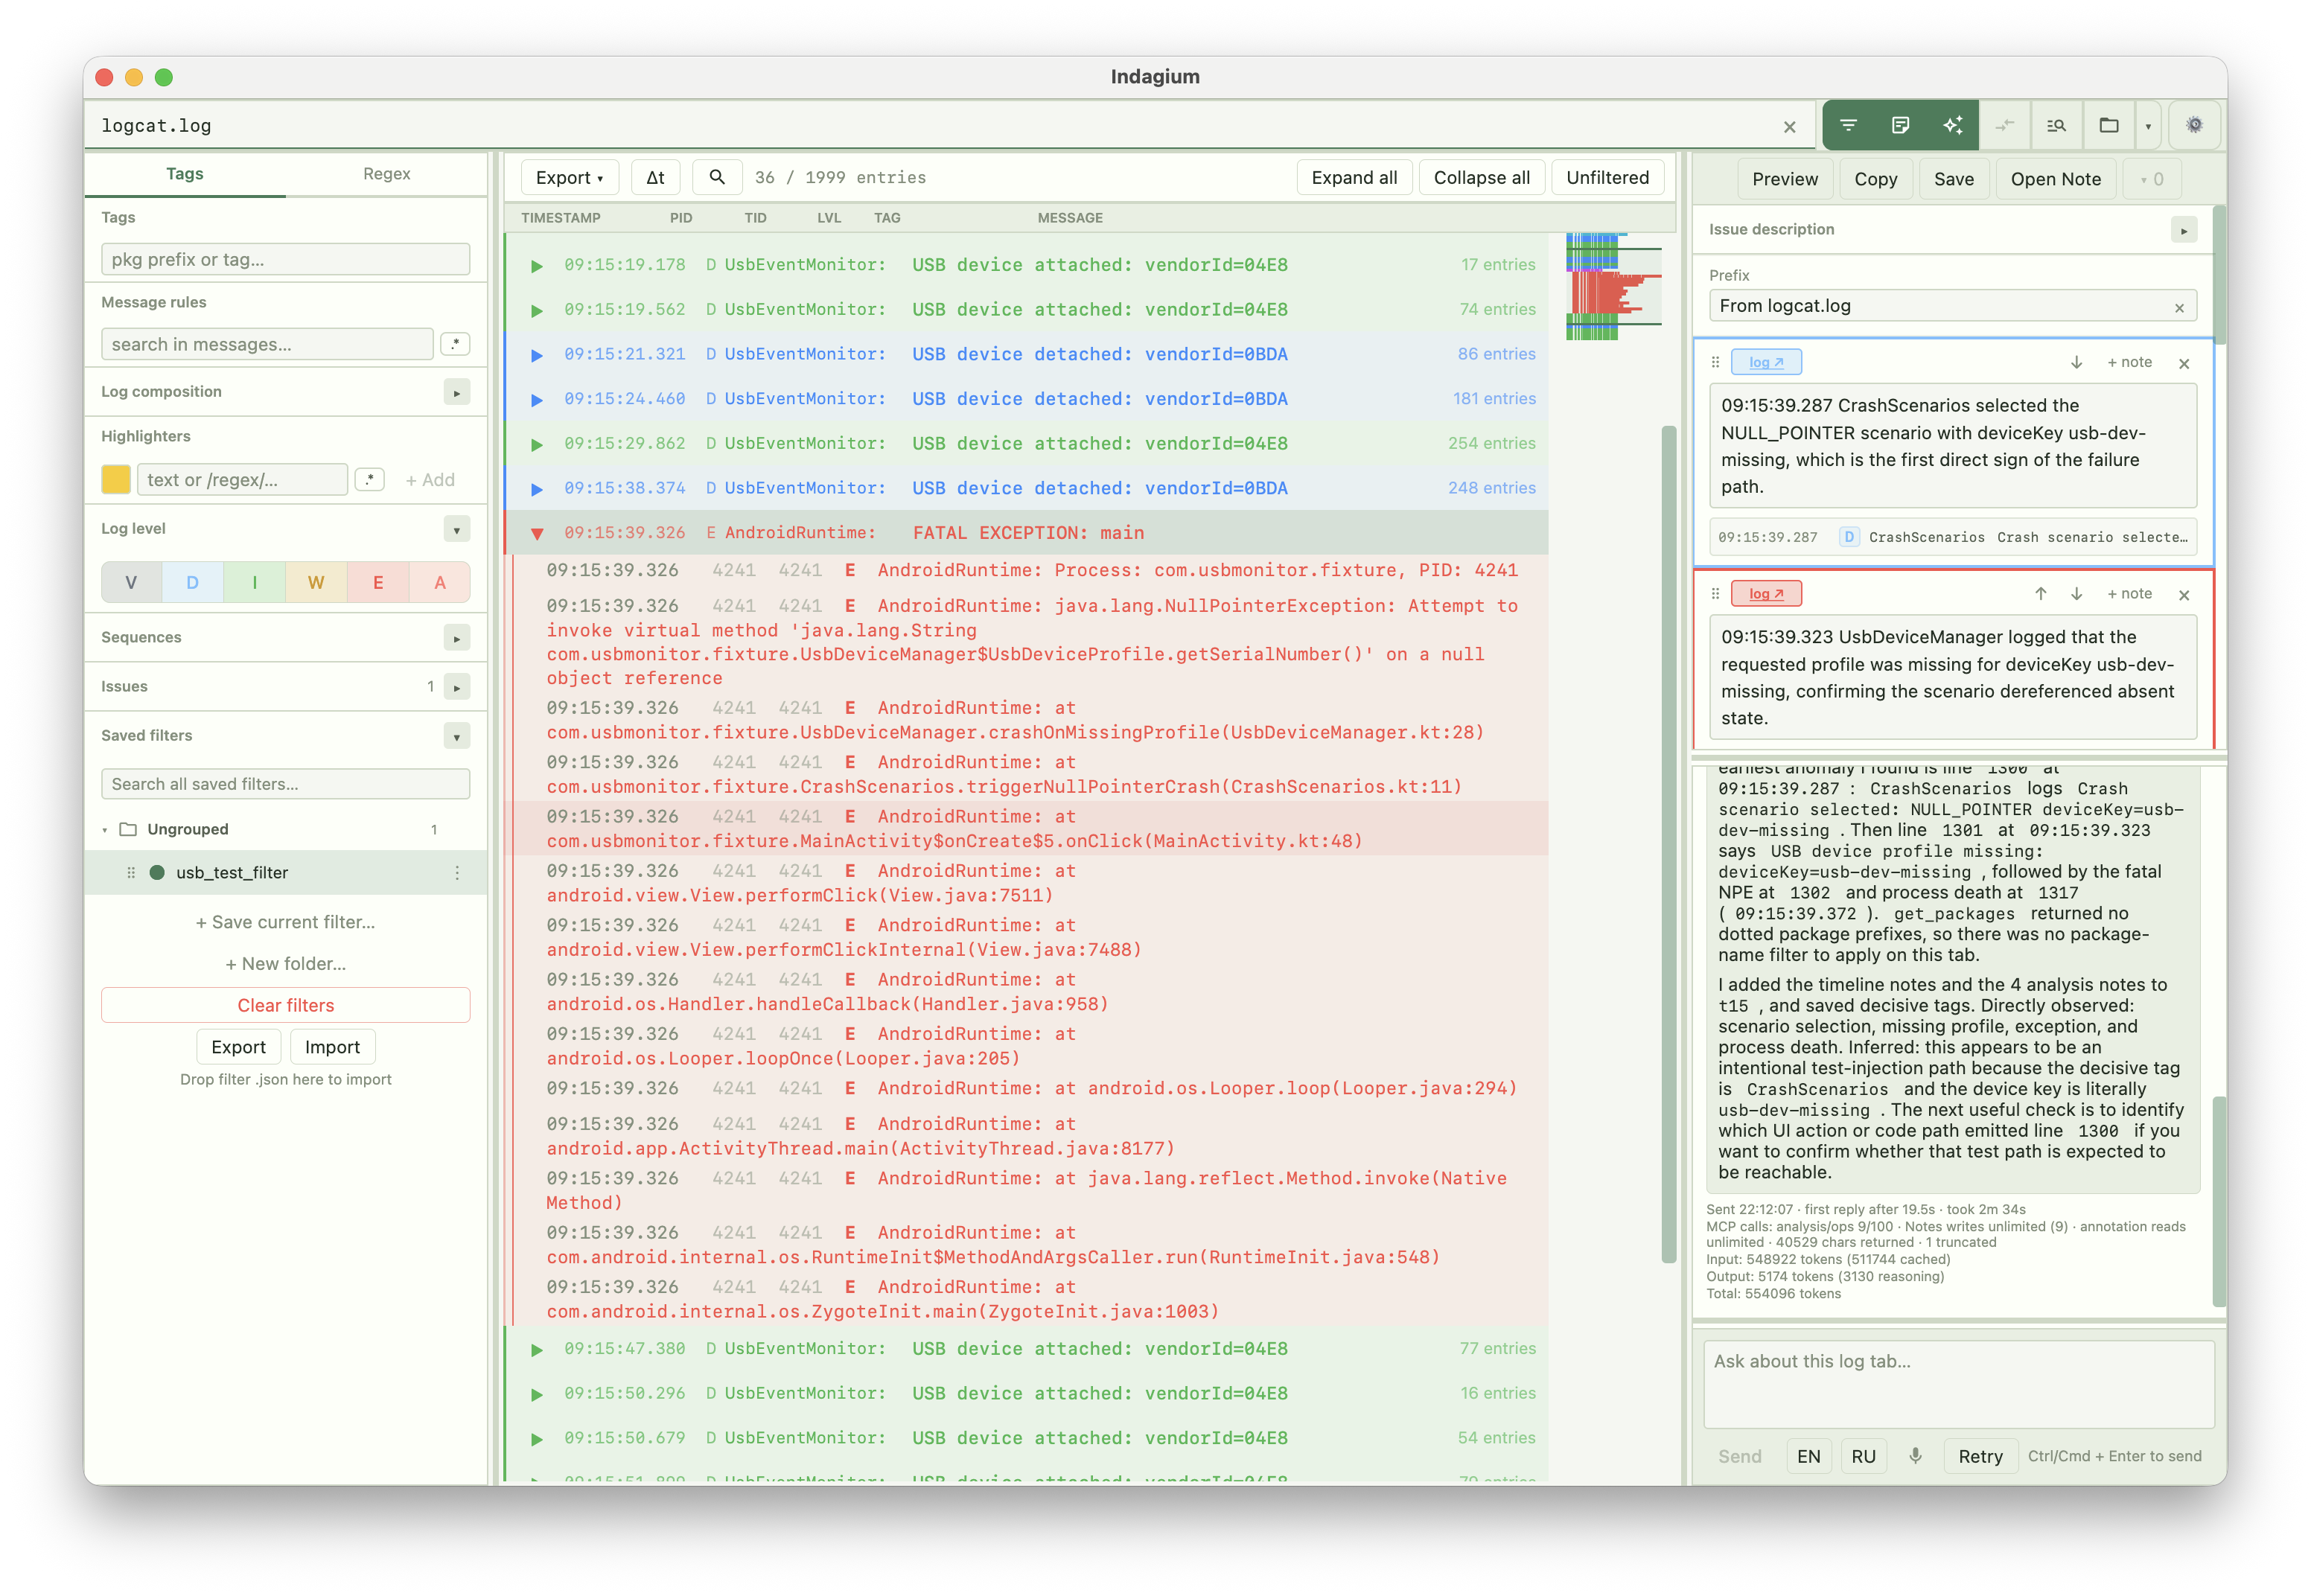Viewport: 2311px width, 1596px height.
Task: Toggle Info (I) log level
Action: point(254,582)
